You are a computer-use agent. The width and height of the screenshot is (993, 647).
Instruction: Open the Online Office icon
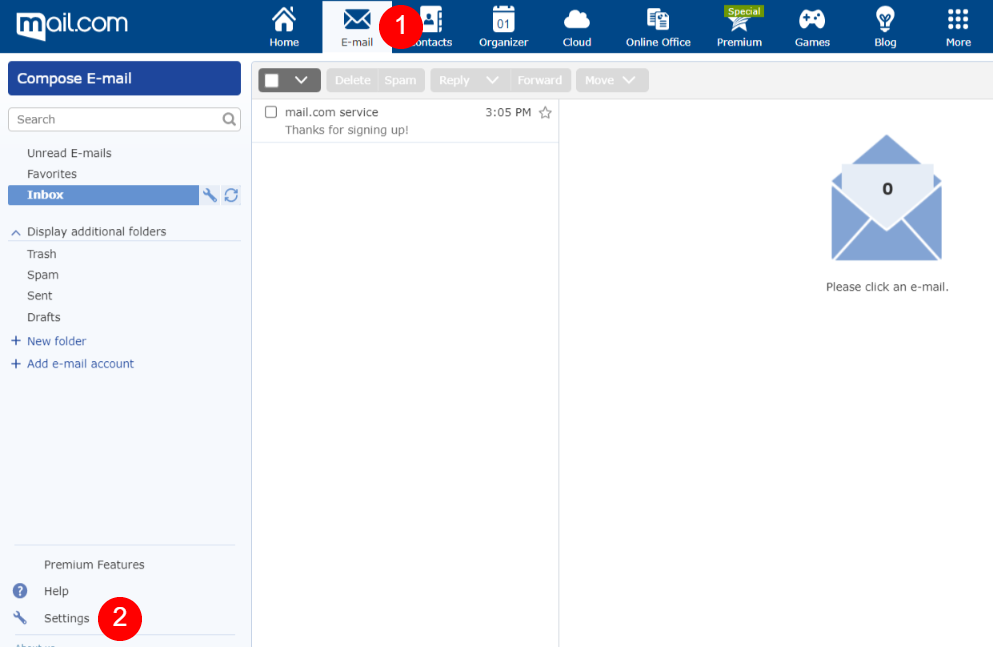658,20
